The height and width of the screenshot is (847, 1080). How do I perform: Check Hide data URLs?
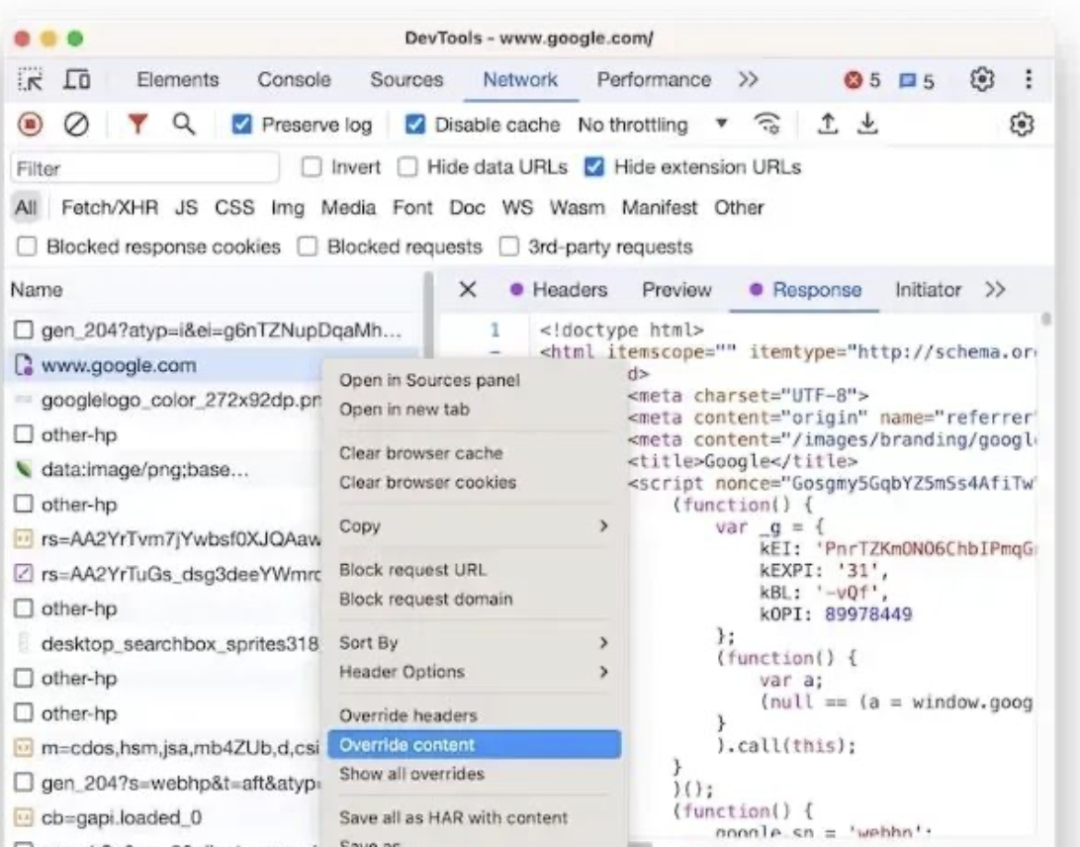[407, 167]
